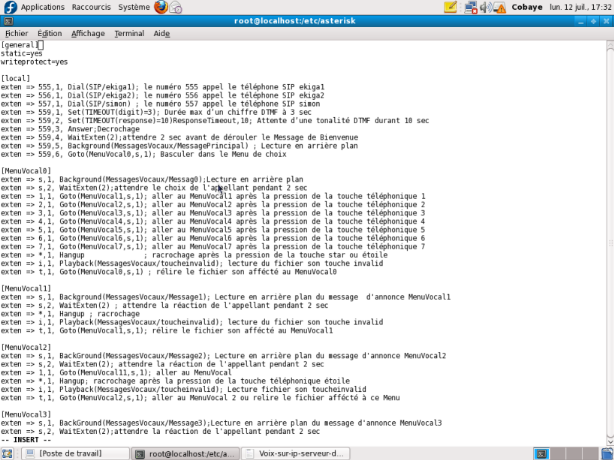Open the Terminal menu

[129, 33]
